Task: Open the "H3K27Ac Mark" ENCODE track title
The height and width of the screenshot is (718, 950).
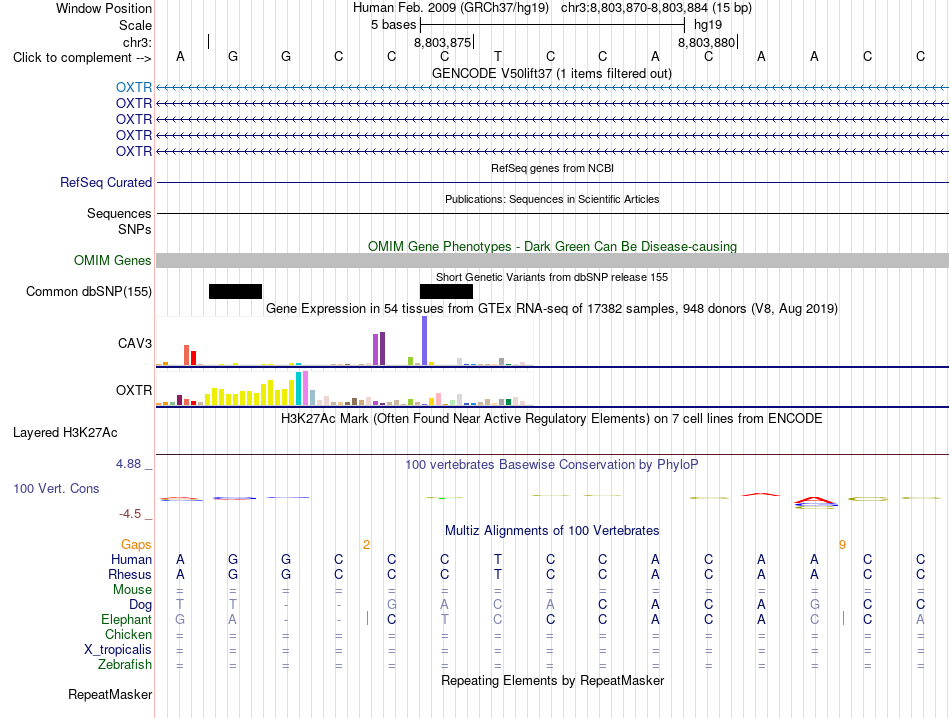Action: (551, 419)
